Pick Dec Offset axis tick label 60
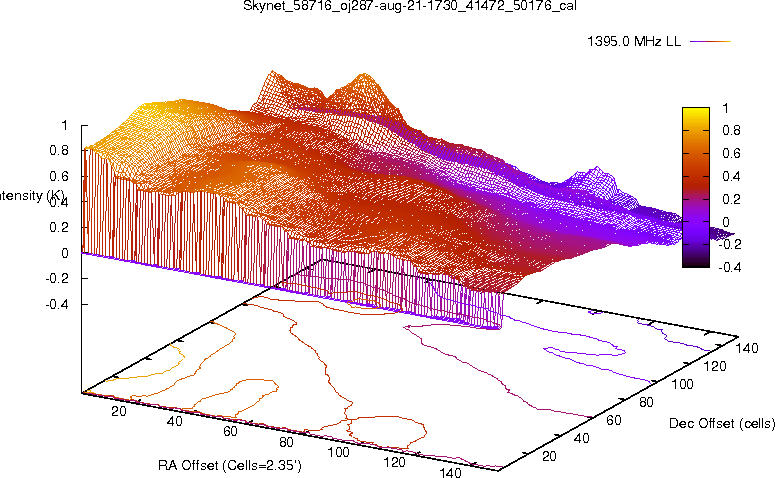Image resolution: width=775 pixels, height=478 pixels. tap(614, 420)
